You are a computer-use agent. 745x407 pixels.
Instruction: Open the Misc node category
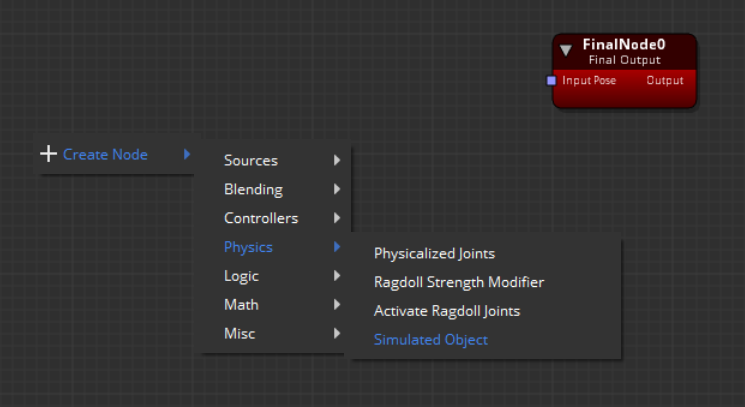pyautogui.click(x=239, y=334)
